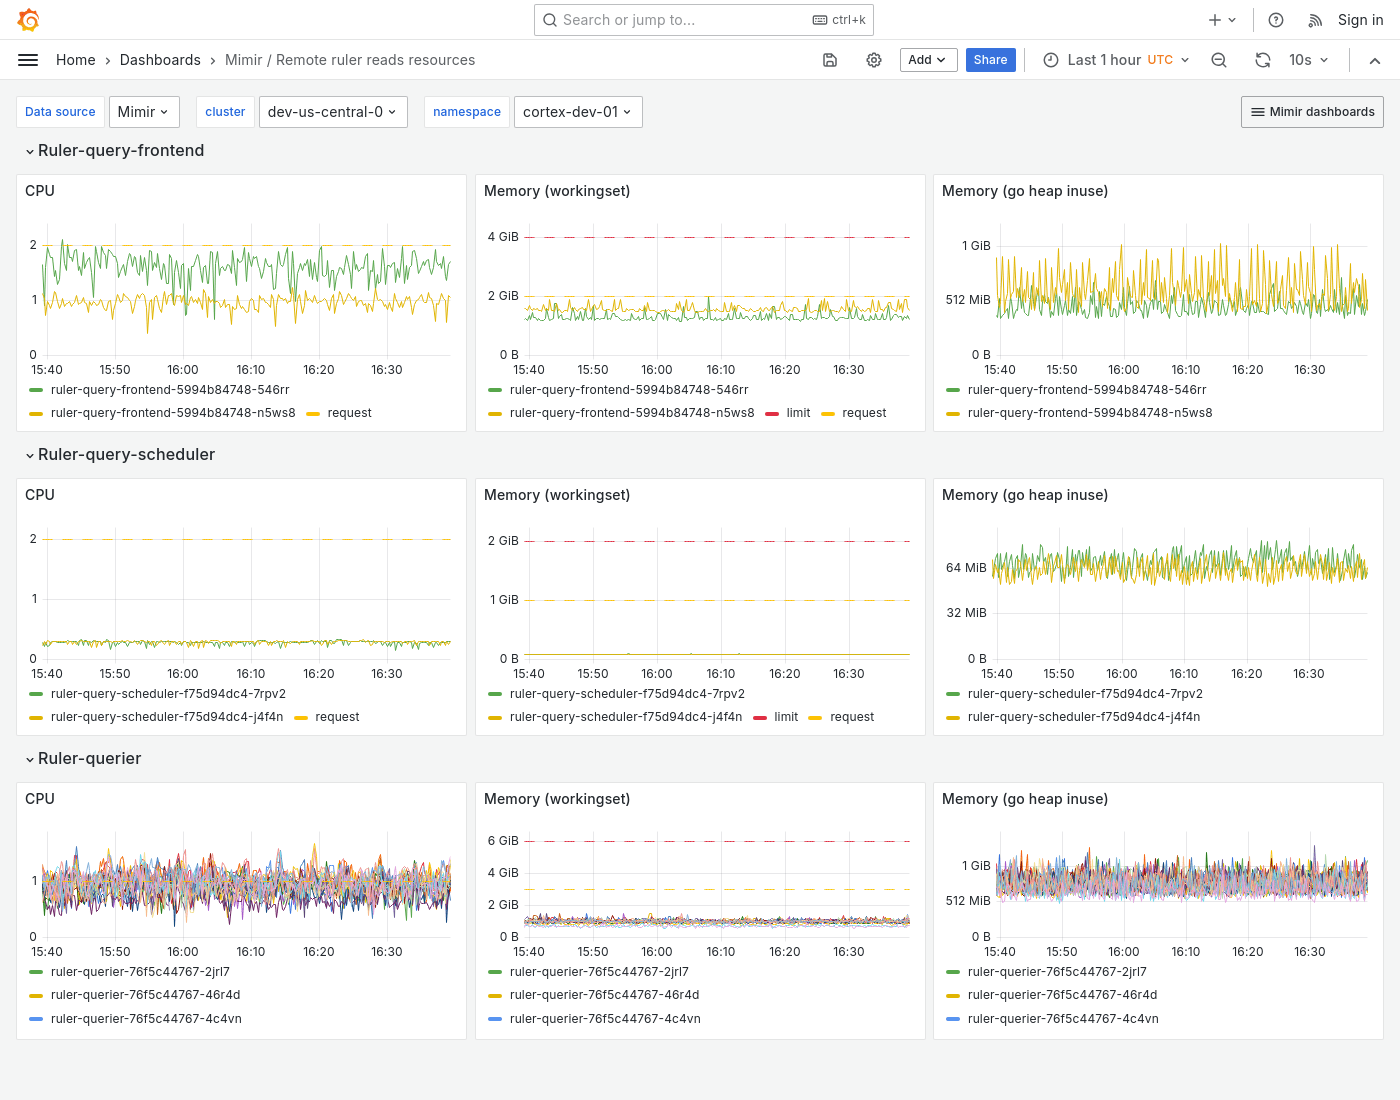Click the save dashboard icon
Screen dimensions: 1400x1100
[830, 60]
